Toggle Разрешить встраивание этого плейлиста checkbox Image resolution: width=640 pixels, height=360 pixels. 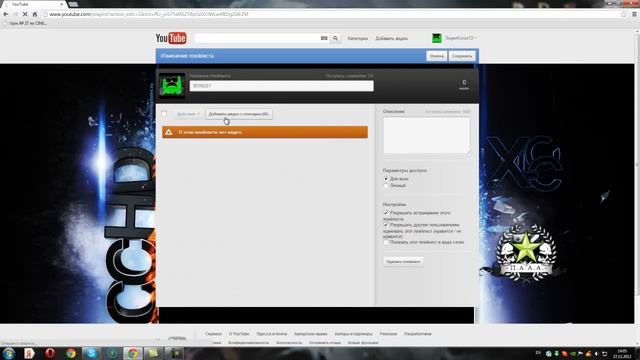click(x=386, y=213)
